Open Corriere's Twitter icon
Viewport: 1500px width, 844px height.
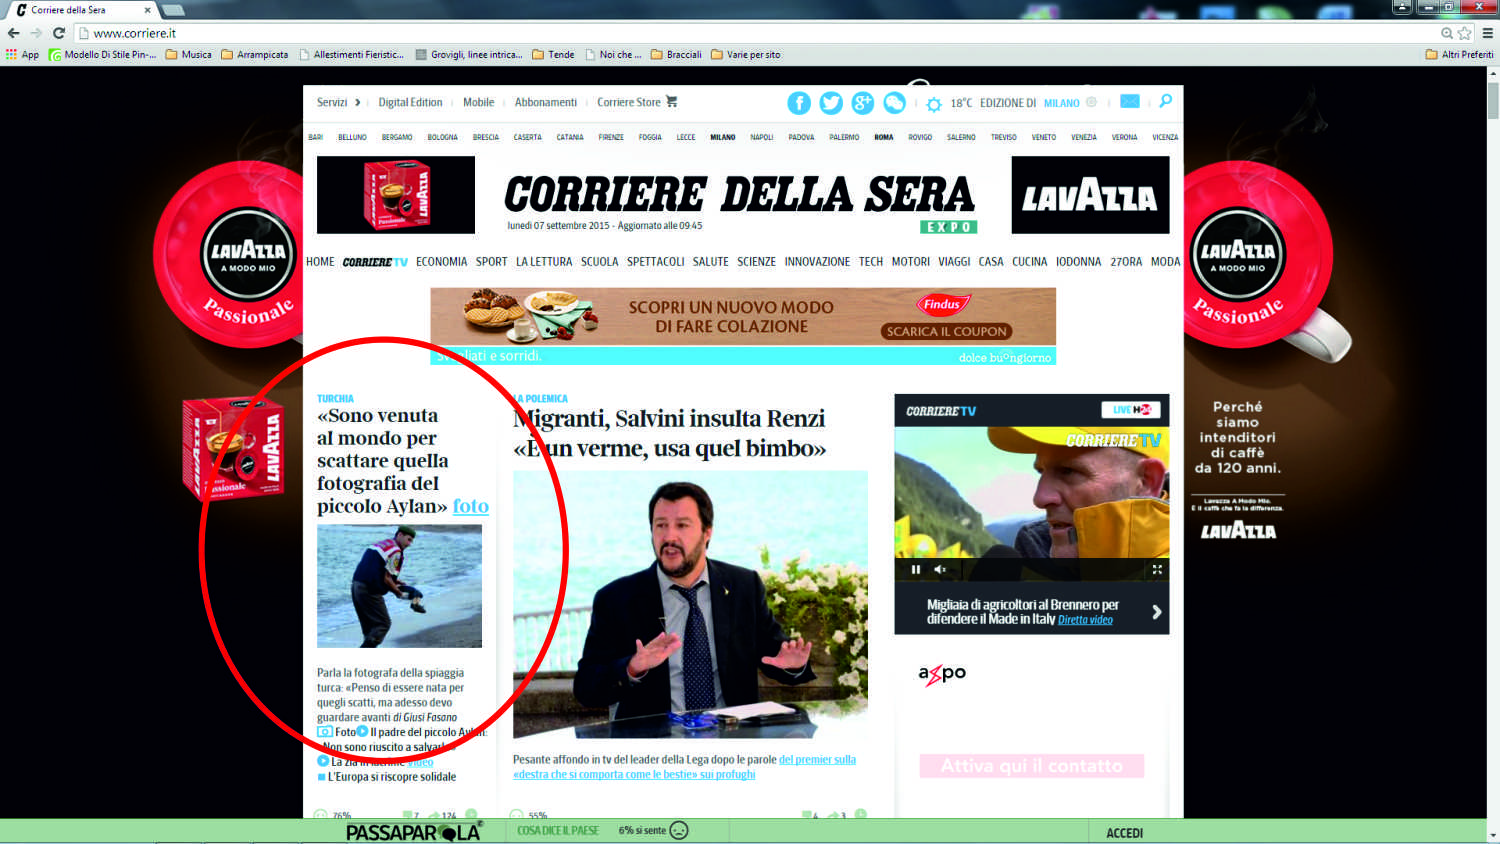[831, 103]
